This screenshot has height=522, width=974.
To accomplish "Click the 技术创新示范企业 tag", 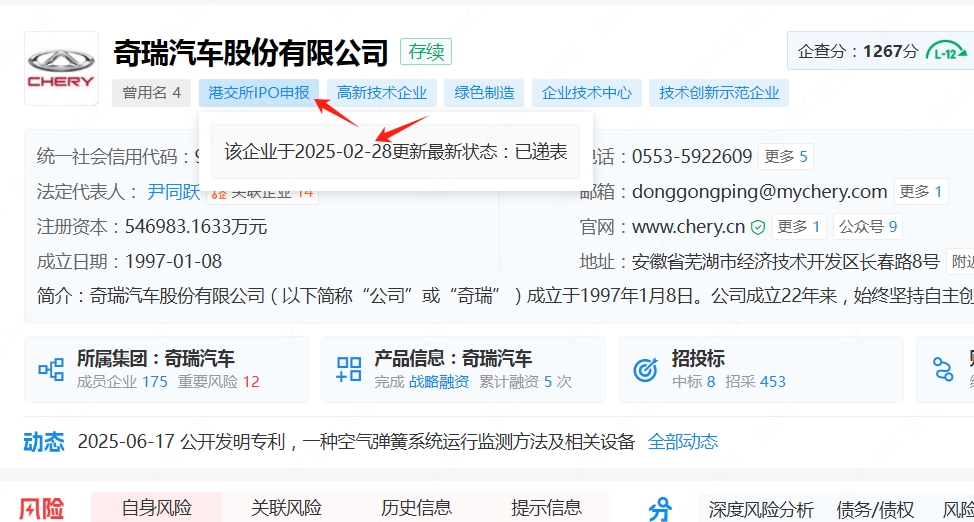I will (x=719, y=93).
